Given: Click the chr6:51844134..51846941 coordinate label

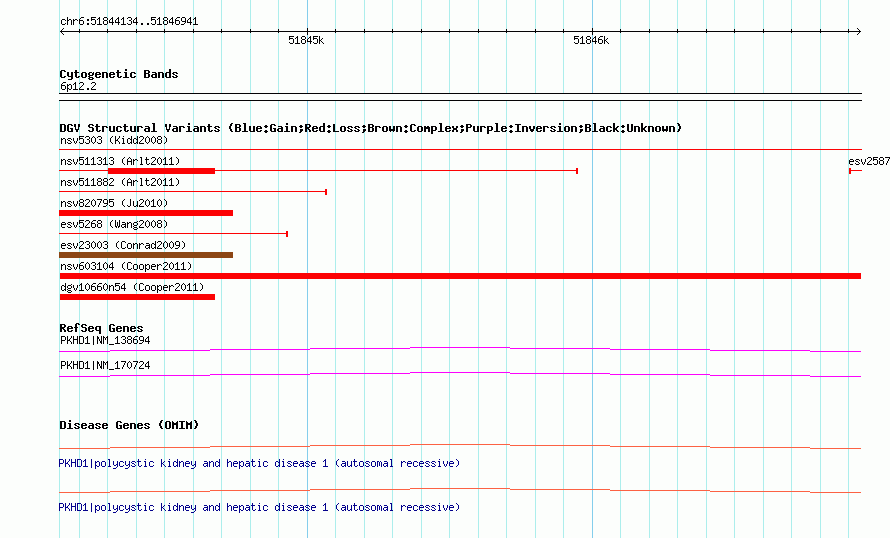Looking at the screenshot, I should pyautogui.click(x=129, y=22).
